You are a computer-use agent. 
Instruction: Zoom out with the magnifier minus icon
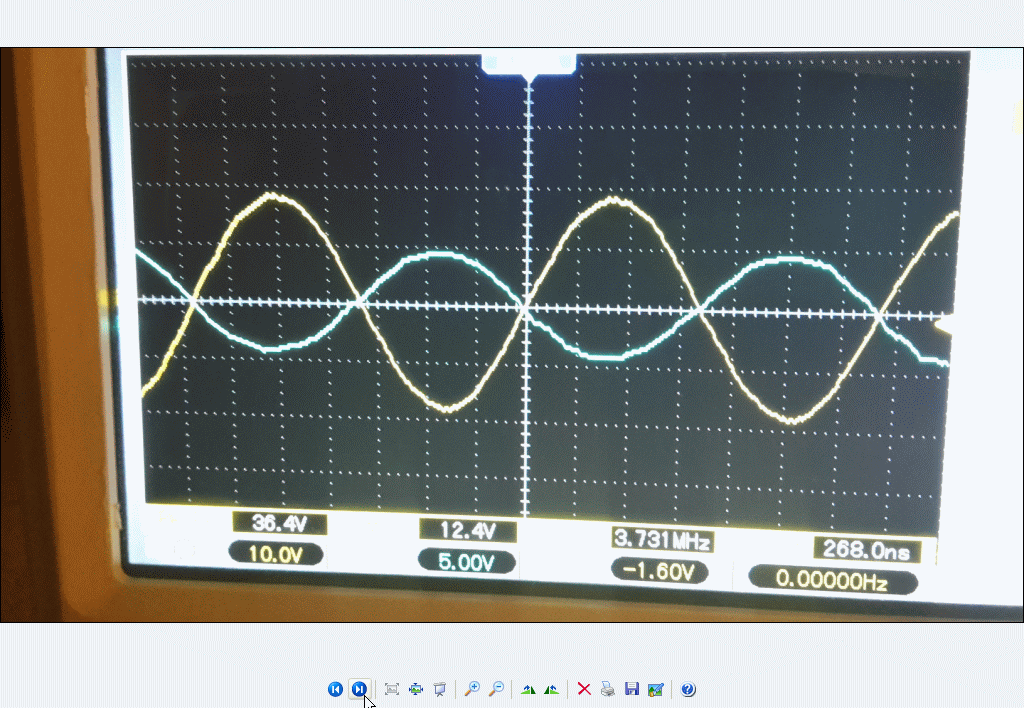coord(495,689)
